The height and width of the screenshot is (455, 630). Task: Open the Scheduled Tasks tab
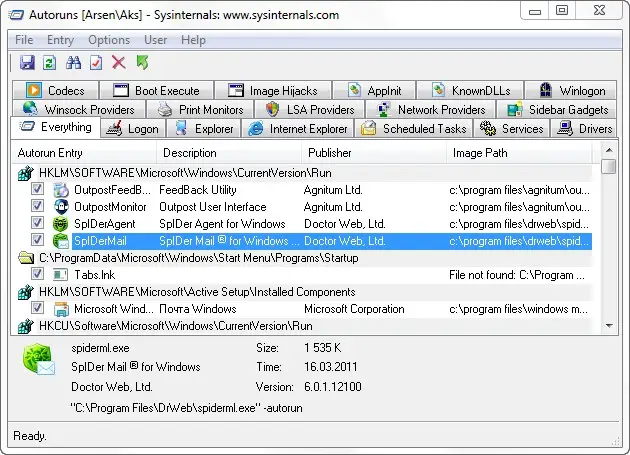[x=413, y=129]
